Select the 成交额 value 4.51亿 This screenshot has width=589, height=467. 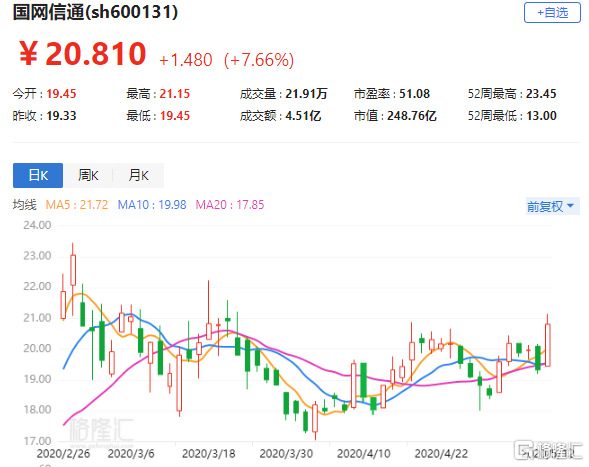(303, 116)
